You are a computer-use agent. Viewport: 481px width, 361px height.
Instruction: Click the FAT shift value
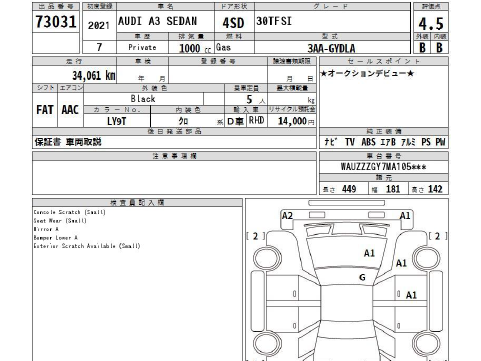[x=45, y=109]
